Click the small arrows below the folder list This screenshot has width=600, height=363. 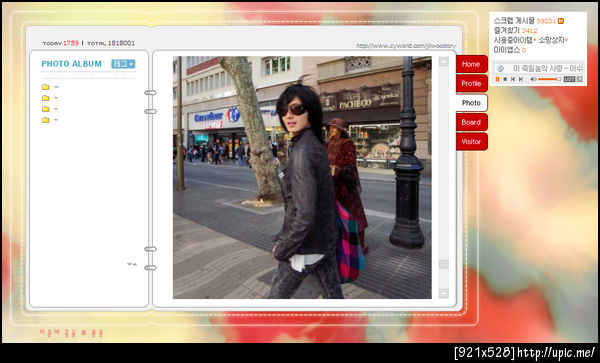pyautogui.click(x=132, y=264)
